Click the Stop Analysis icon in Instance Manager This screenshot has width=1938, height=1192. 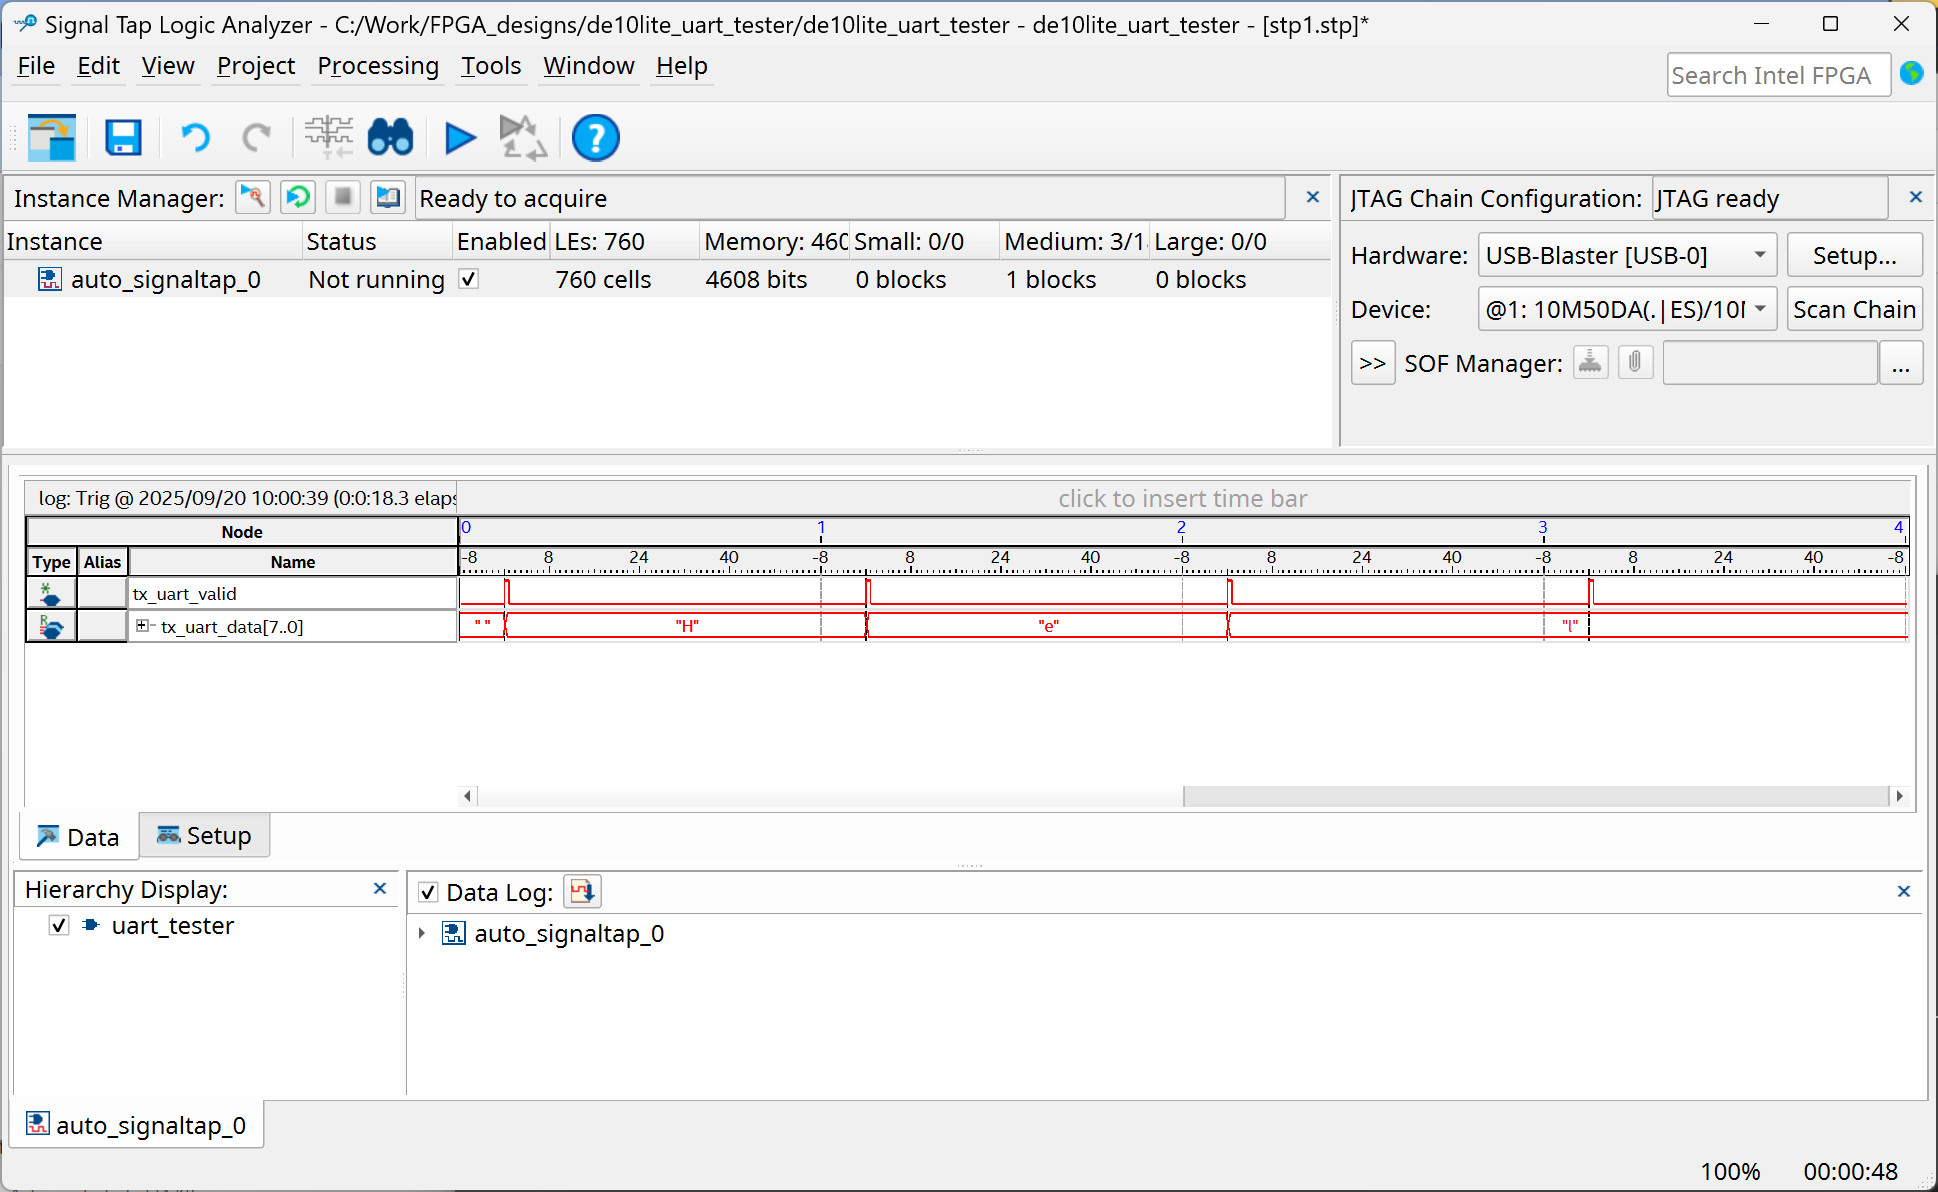click(x=343, y=197)
